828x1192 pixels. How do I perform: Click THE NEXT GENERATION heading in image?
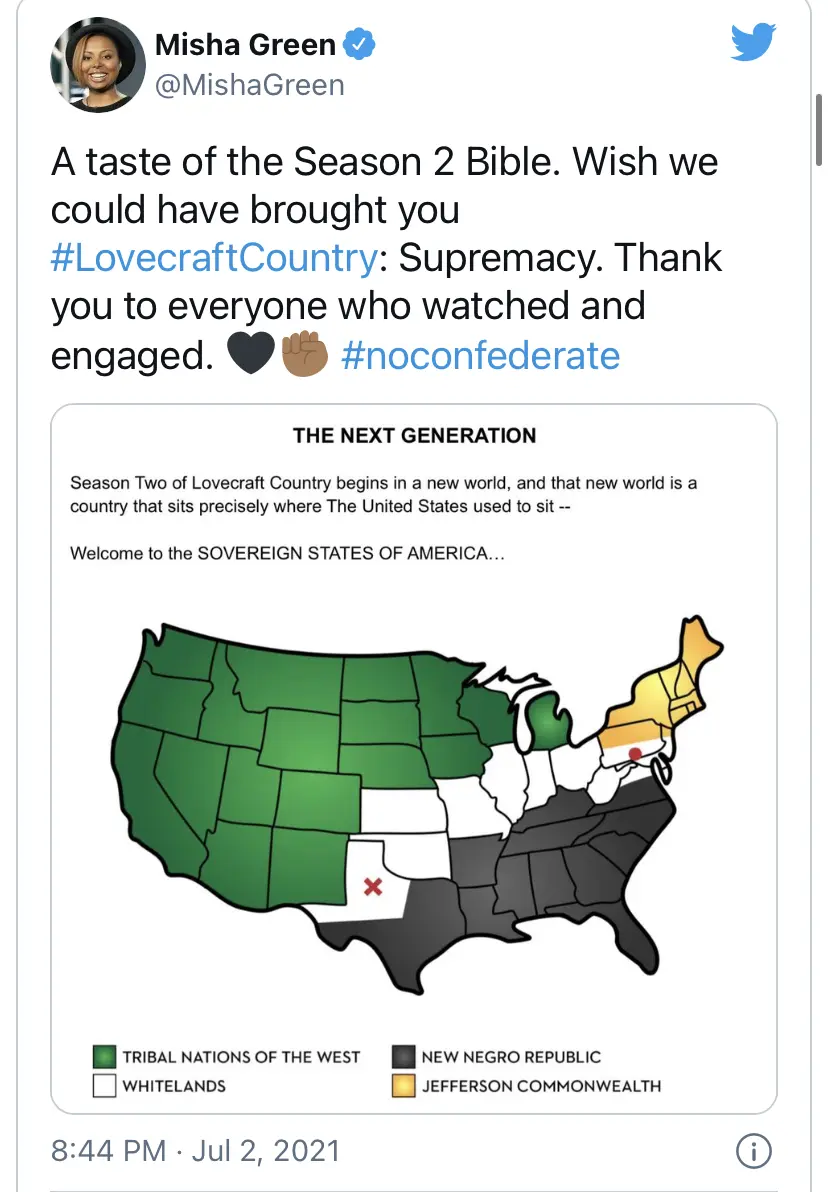tap(414, 435)
